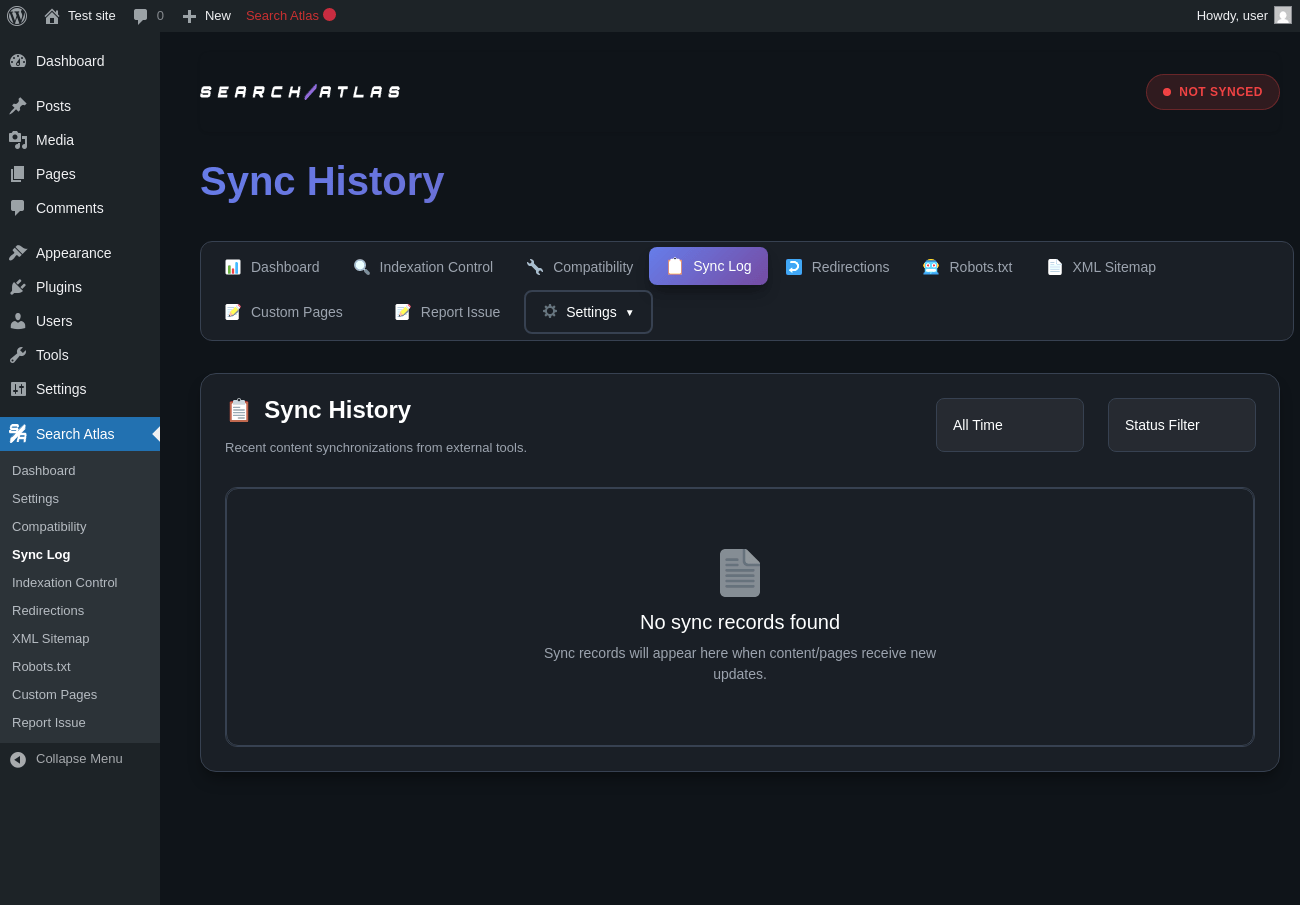Click the Appearance paintbrush icon
Screen dimensions: 1300x905
(18, 253)
